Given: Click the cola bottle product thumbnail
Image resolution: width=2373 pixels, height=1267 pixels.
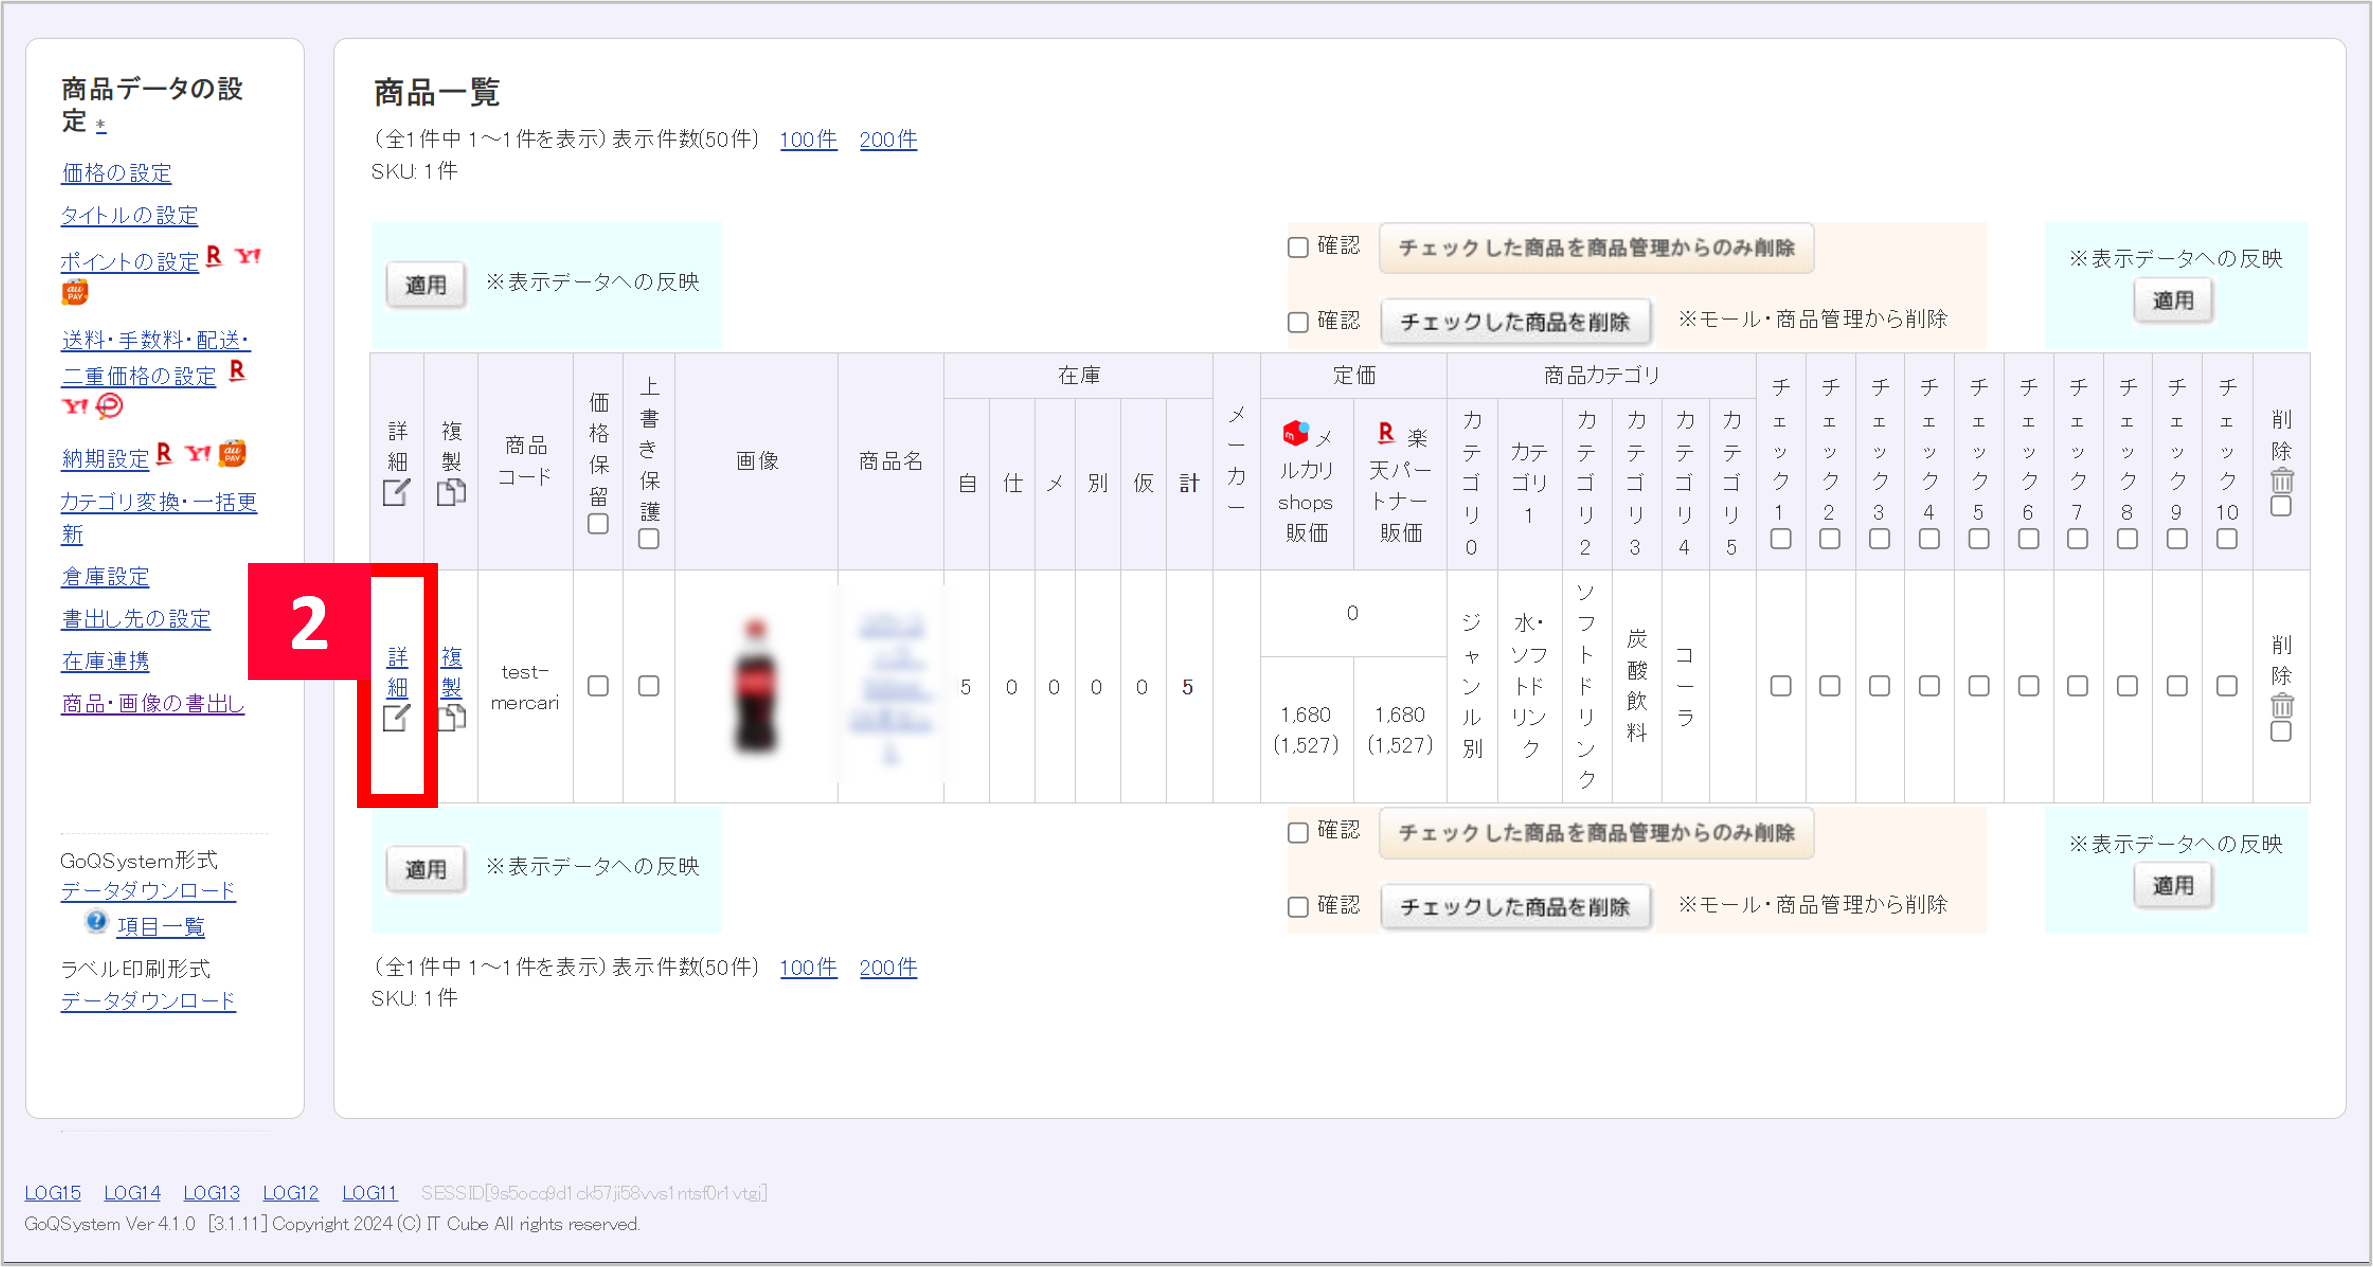Looking at the screenshot, I should 756,686.
